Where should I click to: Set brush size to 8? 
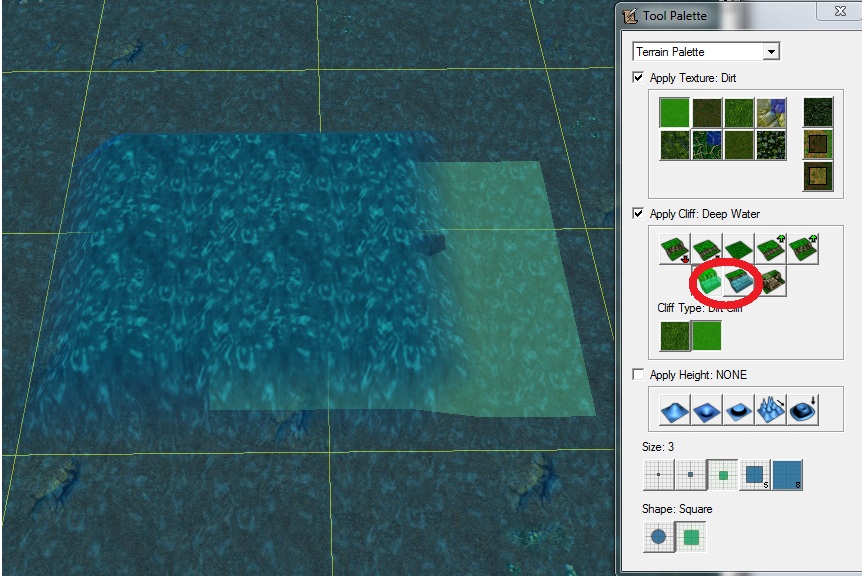pyautogui.click(x=787, y=475)
